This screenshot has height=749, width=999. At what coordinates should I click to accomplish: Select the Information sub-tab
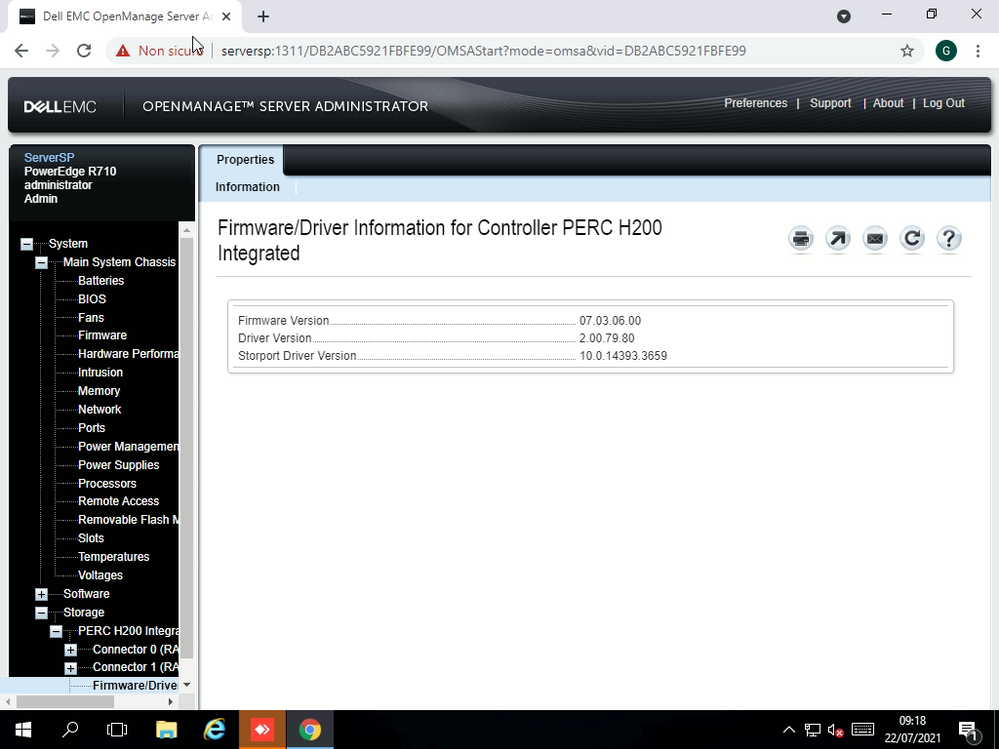pos(247,187)
